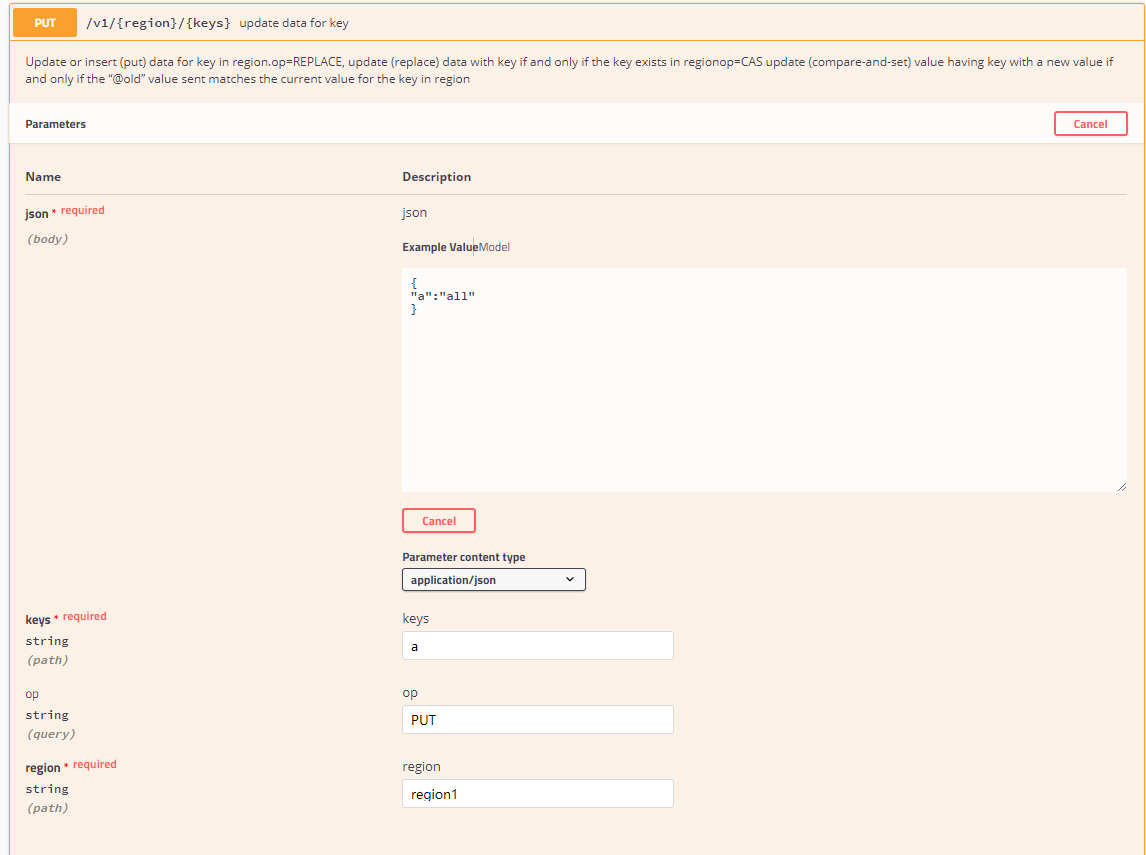Click the Parameters section heading

pyautogui.click(x=55, y=124)
